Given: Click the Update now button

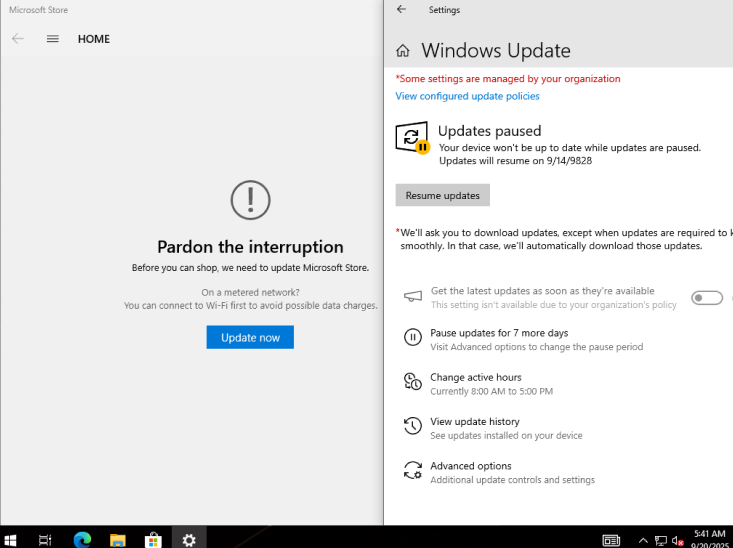Looking at the screenshot, I should tap(250, 337).
